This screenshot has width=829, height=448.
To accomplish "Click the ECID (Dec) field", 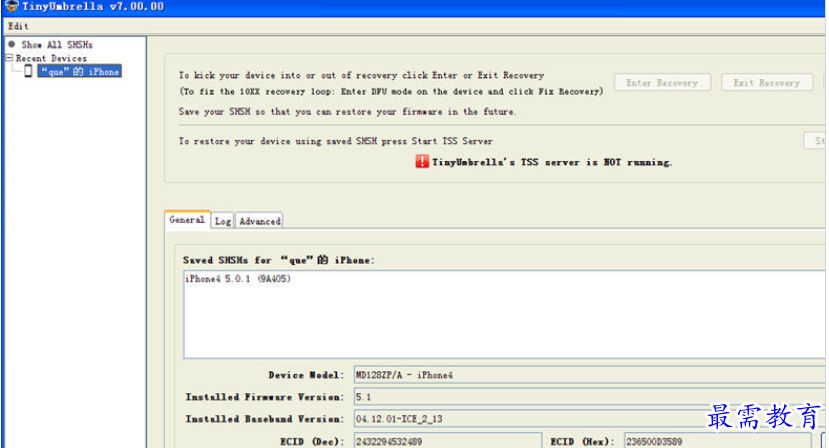I will tap(448, 441).
